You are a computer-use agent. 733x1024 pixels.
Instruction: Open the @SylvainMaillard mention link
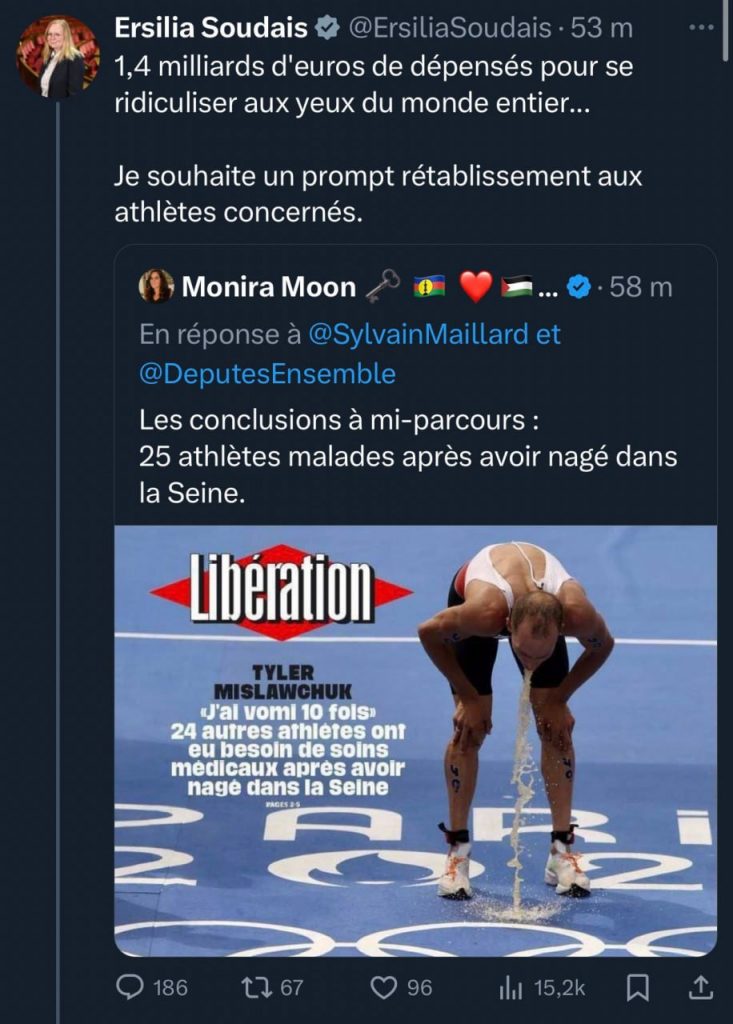click(x=417, y=334)
